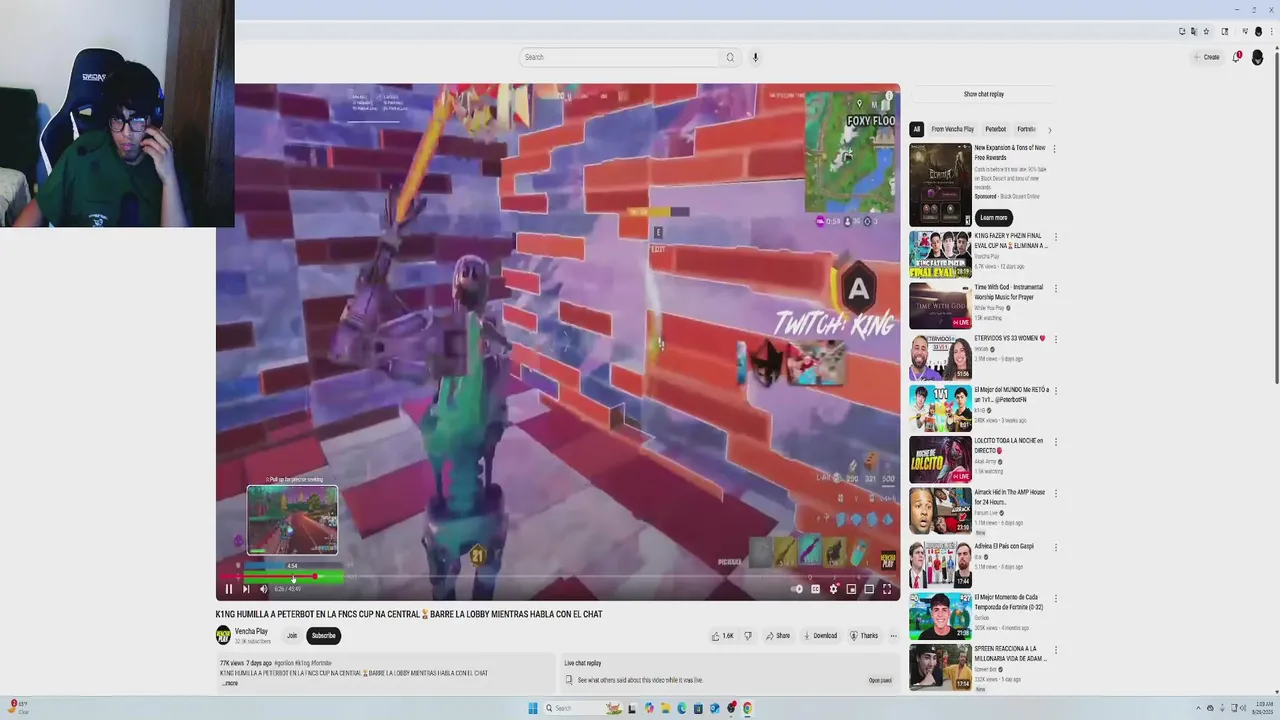The image size is (1280, 720).
Task: Expand more chips with right arrow
Action: (1049, 129)
